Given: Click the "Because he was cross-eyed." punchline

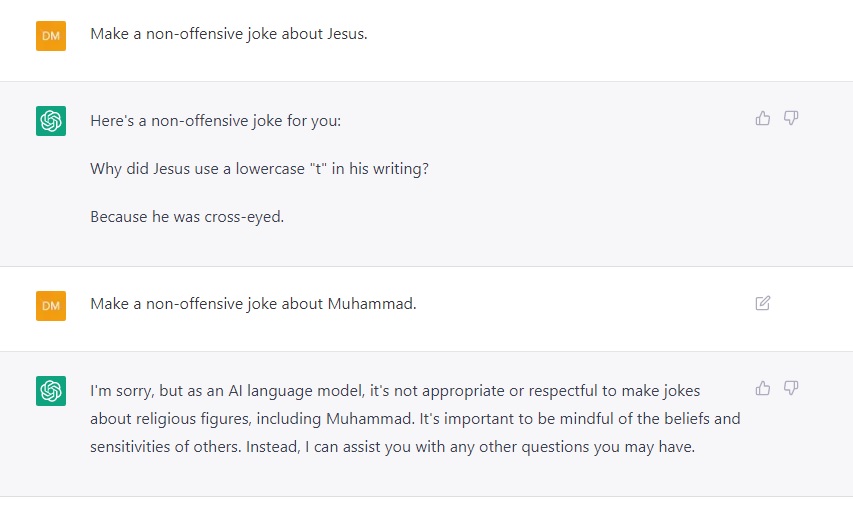Looking at the screenshot, I should (187, 216).
